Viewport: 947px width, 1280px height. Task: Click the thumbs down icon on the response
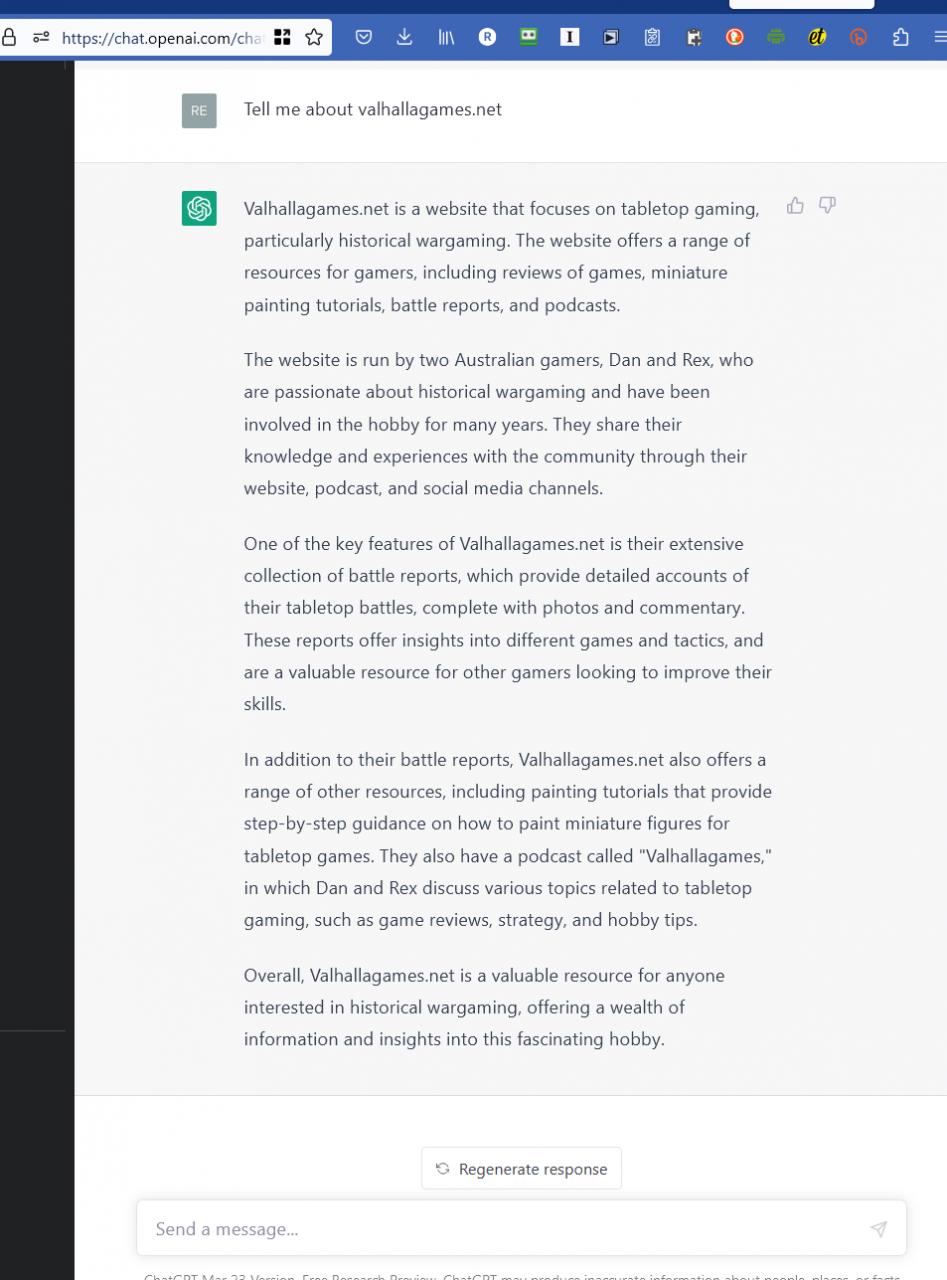tap(827, 206)
